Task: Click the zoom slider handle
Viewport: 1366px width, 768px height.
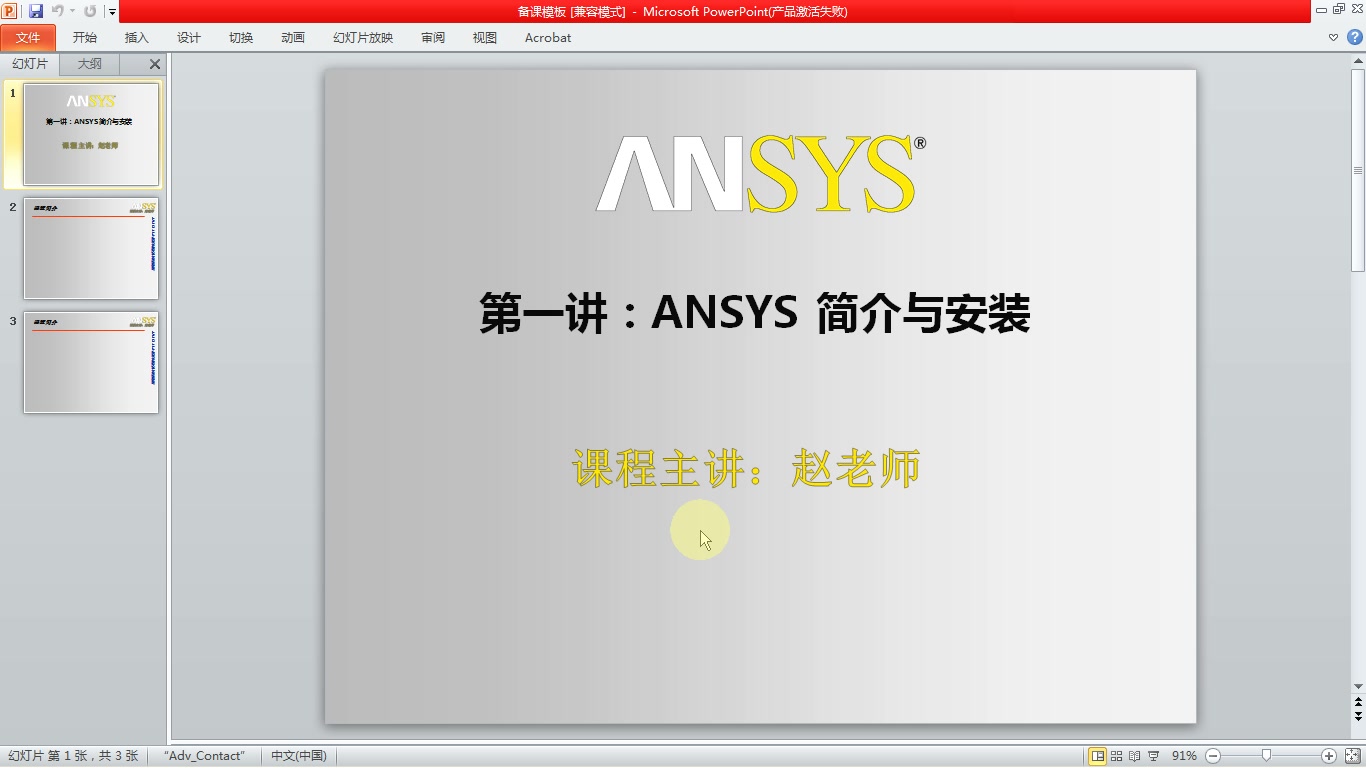Action: click(x=1267, y=756)
